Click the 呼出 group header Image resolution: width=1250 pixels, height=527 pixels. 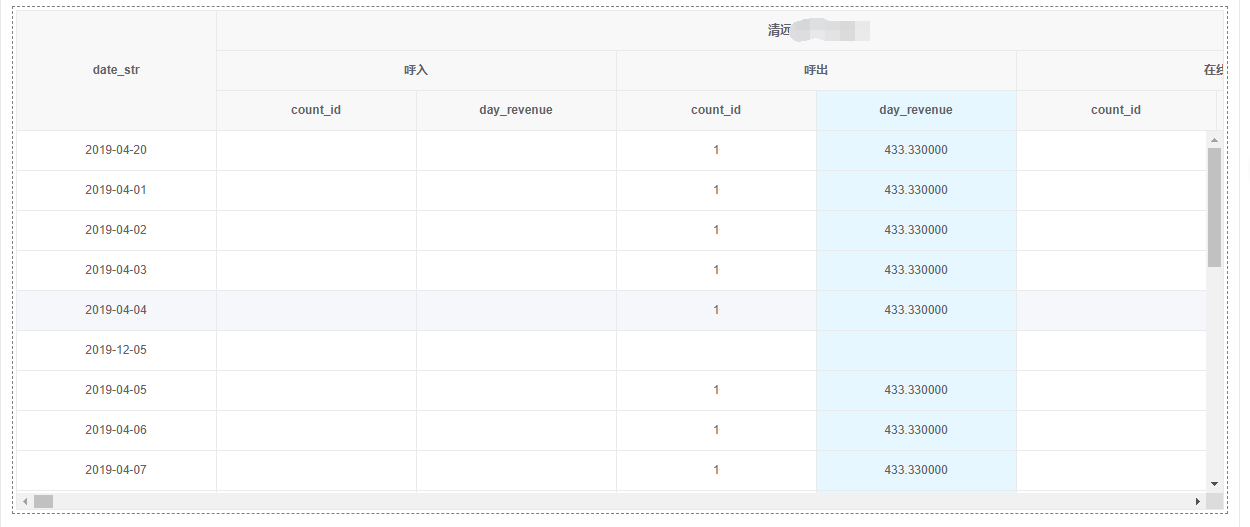point(816,70)
